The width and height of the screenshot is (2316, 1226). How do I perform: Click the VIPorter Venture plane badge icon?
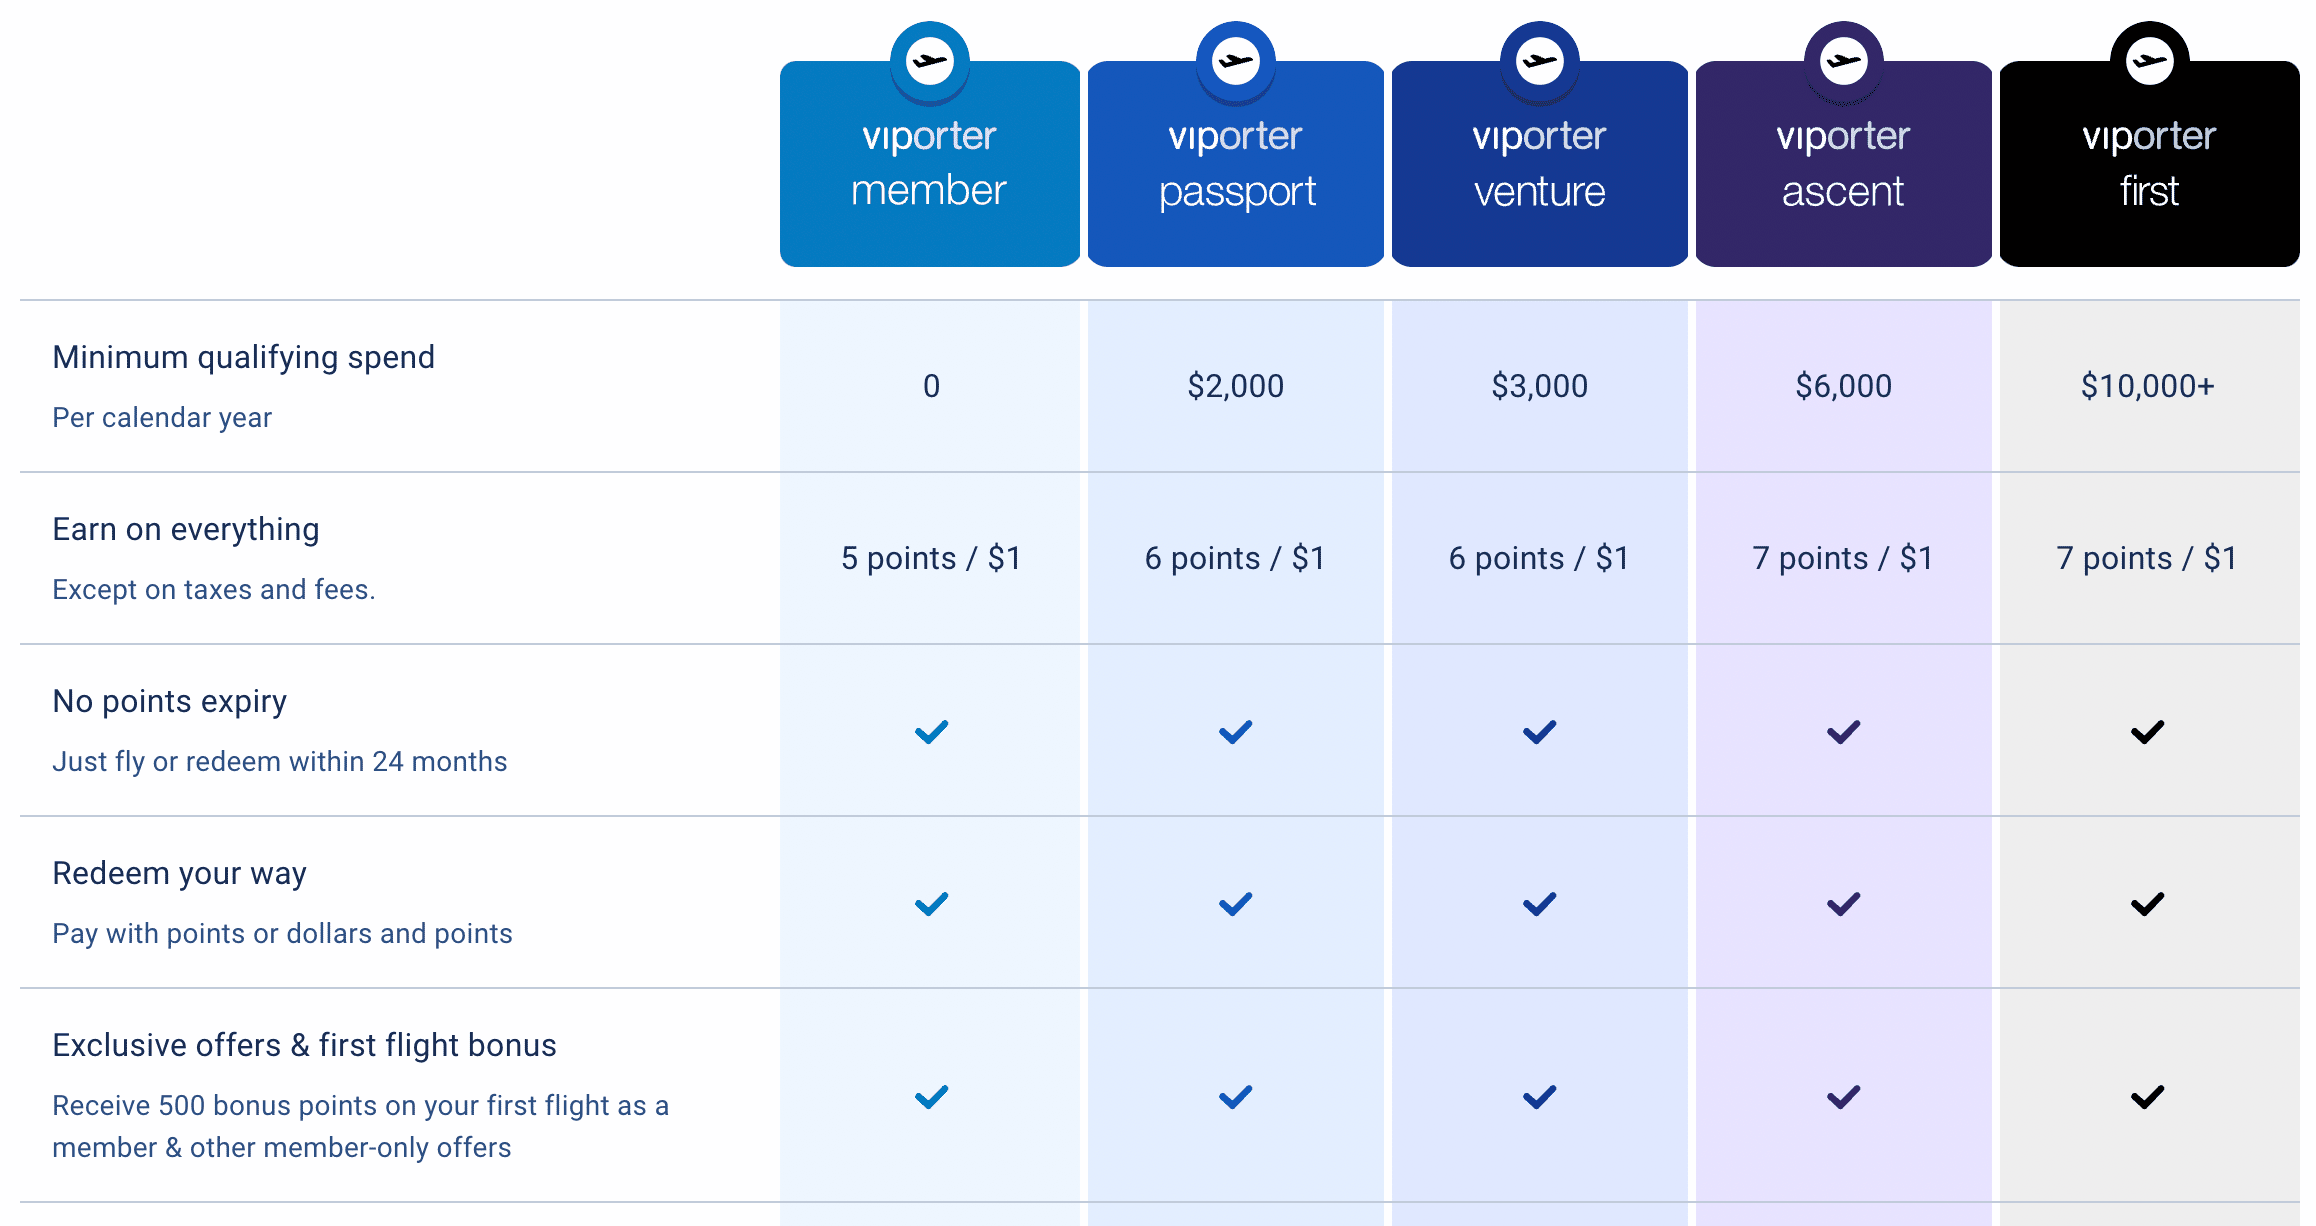[x=1540, y=61]
